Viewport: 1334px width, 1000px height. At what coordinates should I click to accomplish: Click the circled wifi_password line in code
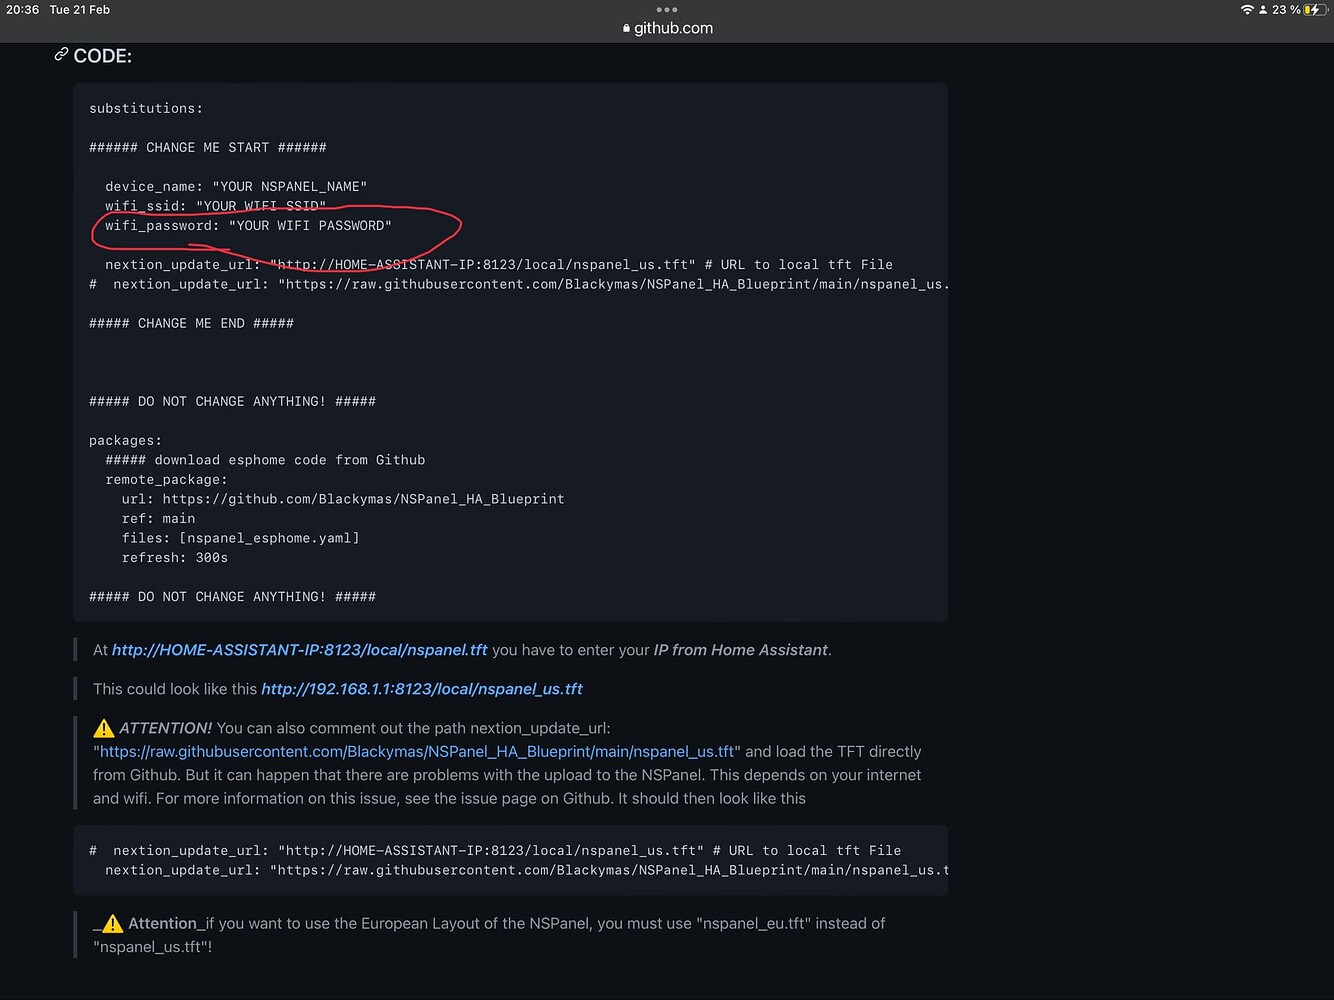tap(248, 226)
